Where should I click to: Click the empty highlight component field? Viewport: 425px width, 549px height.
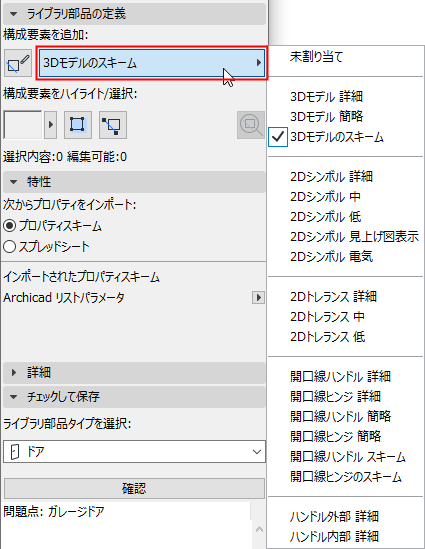(22, 125)
